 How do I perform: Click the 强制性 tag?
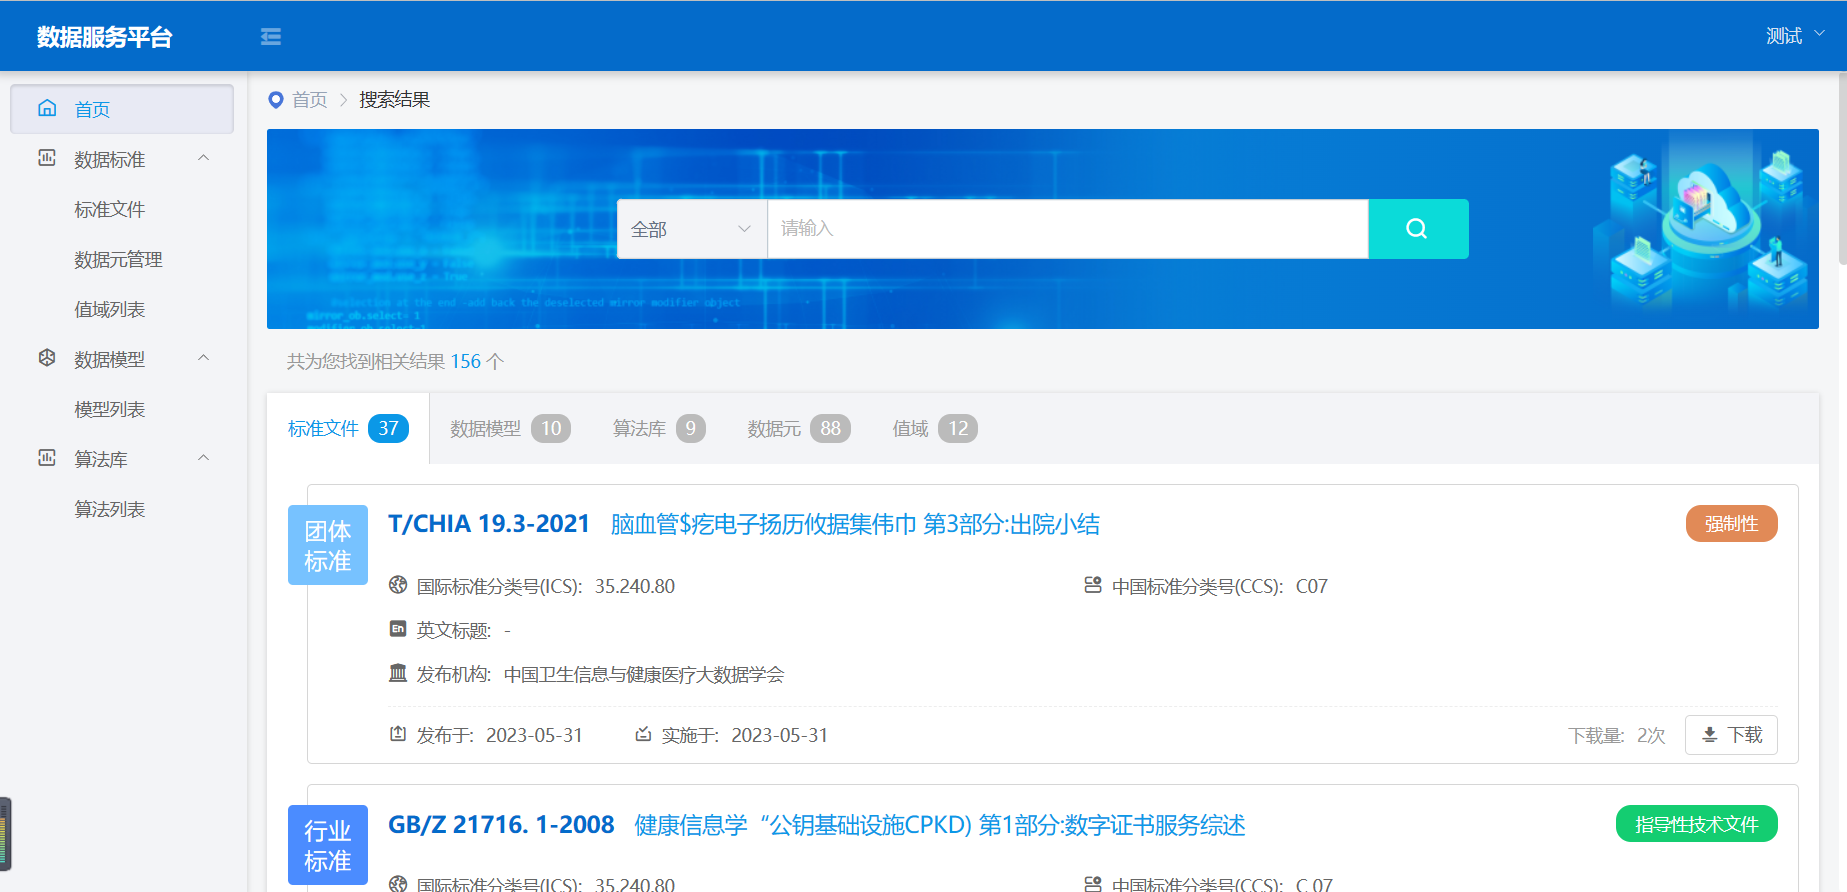coord(1732,524)
